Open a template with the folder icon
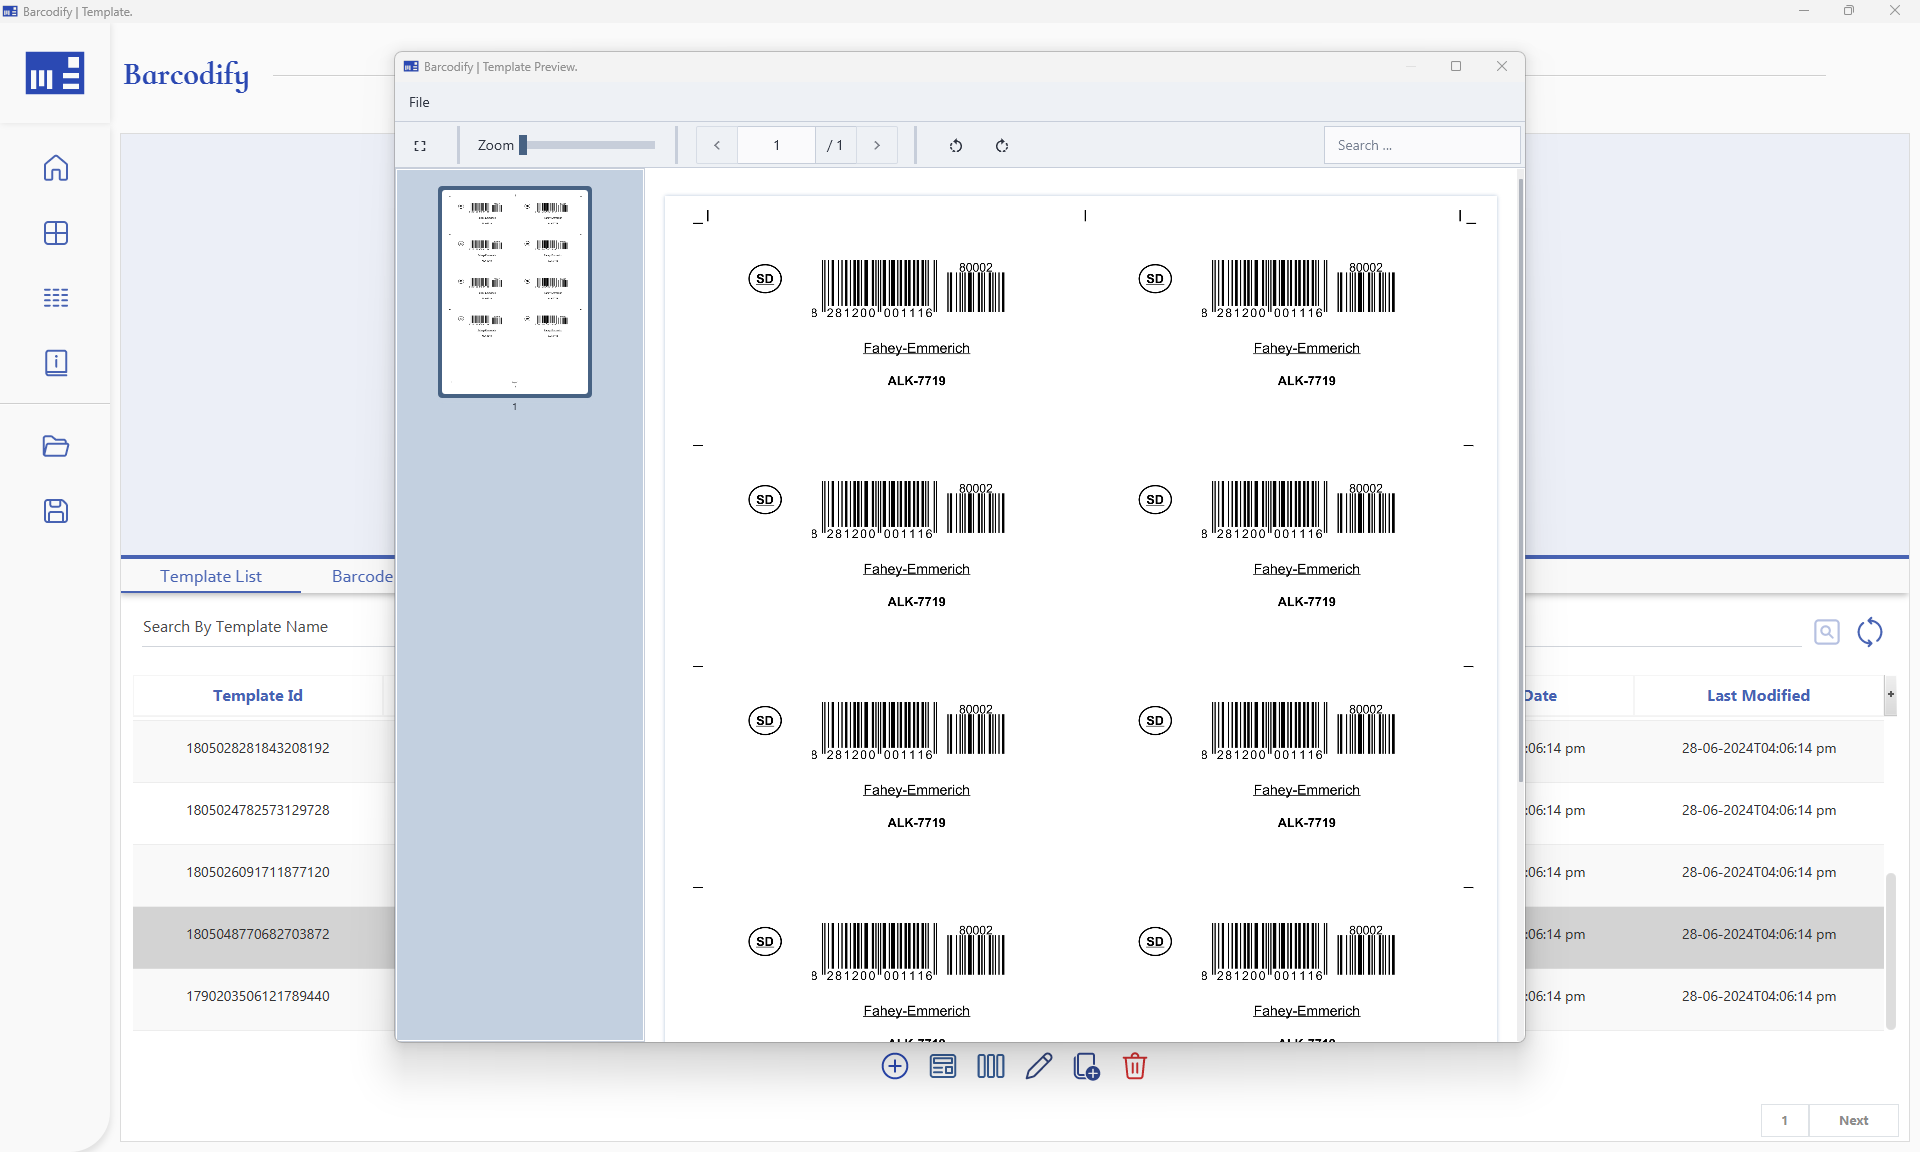1920x1152 pixels. (56, 447)
